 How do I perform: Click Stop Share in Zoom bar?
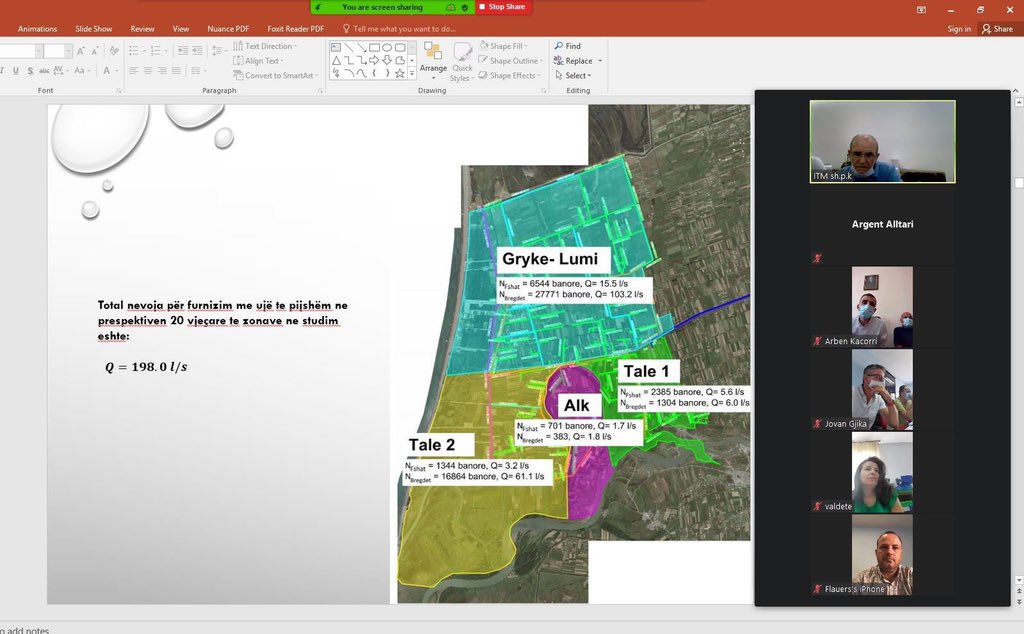(x=502, y=7)
